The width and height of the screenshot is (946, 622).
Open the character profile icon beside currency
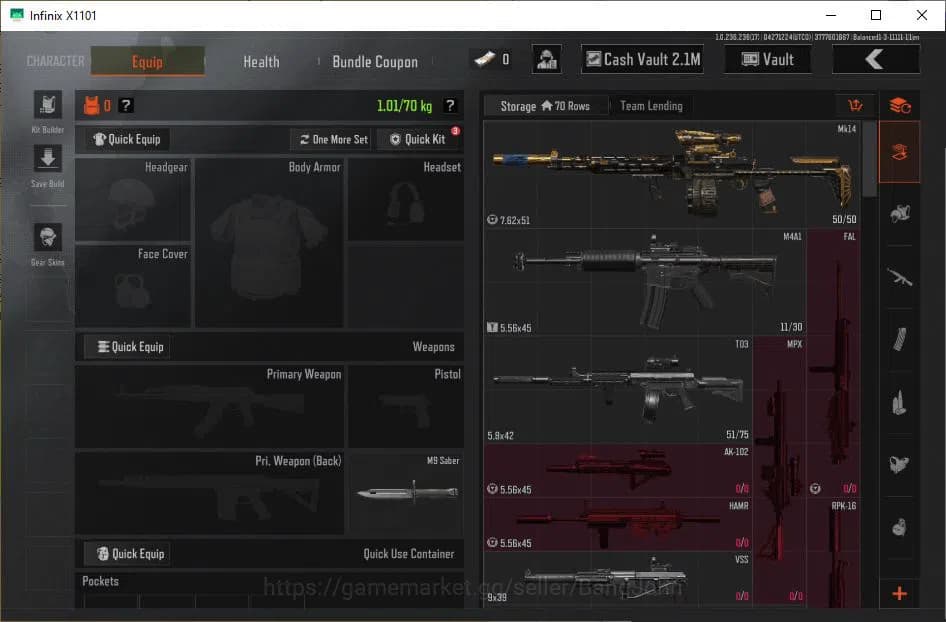click(546, 60)
